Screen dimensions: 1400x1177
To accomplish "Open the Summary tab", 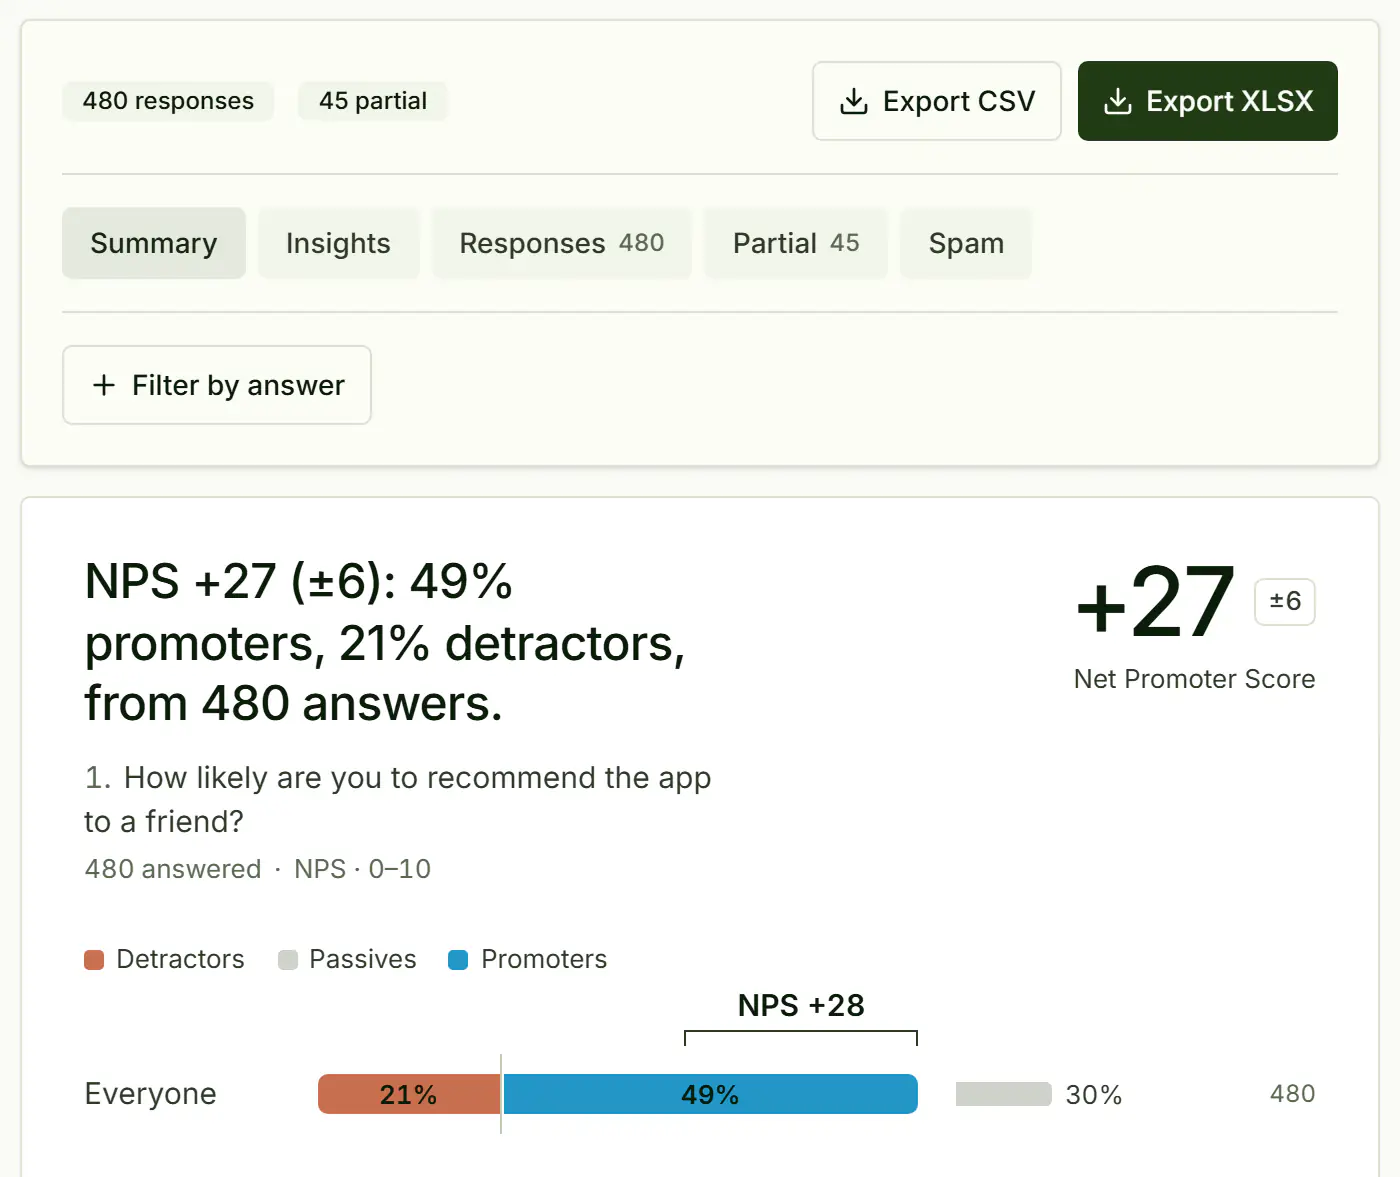I will coord(154,243).
